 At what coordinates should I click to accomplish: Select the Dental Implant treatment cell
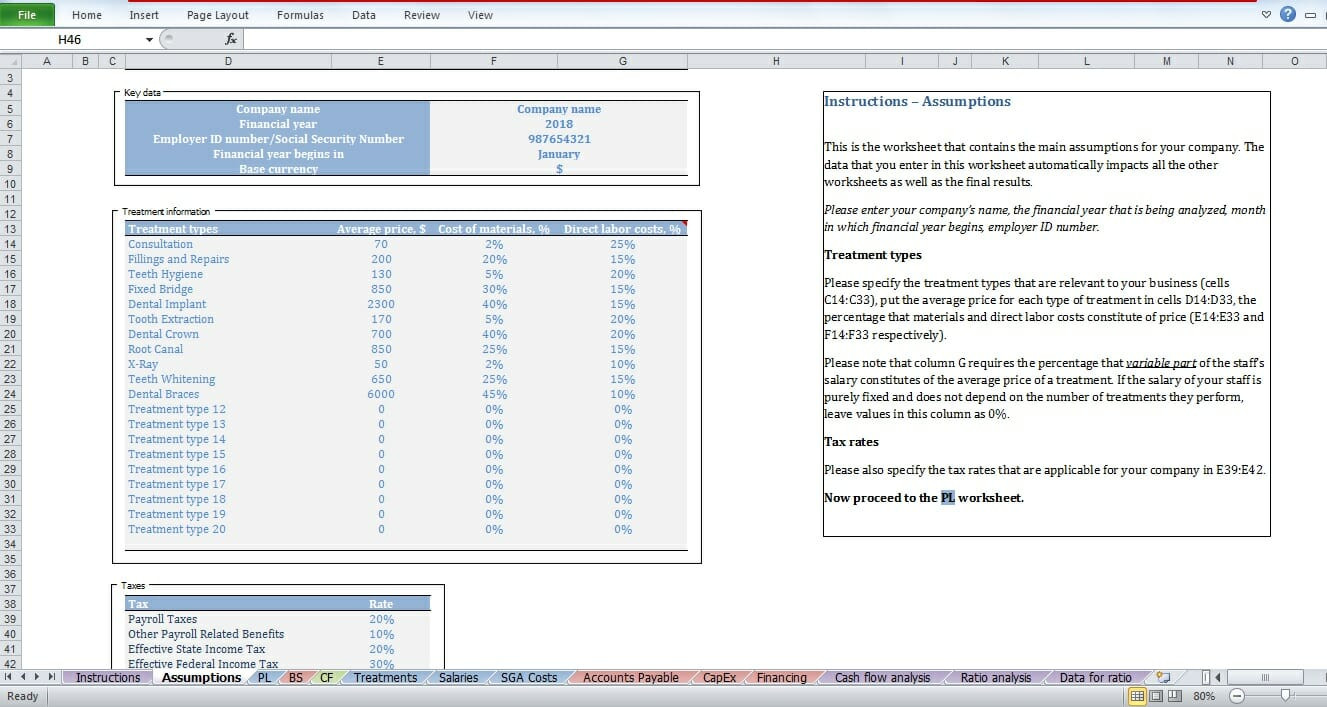(228, 304)
